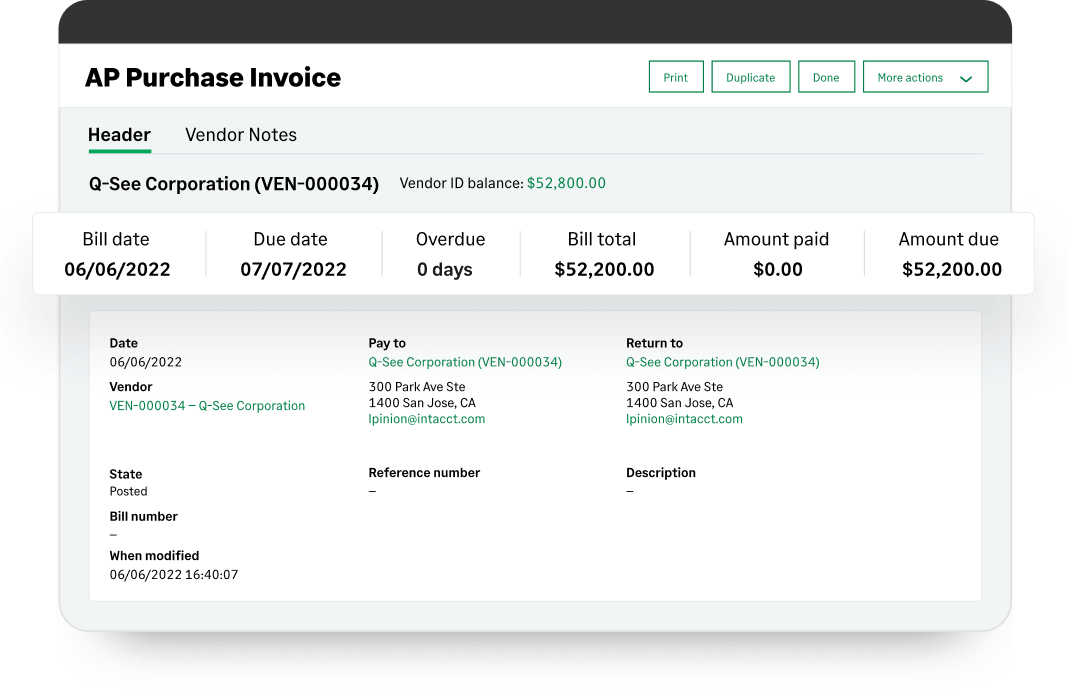1068x691 pixels.
Task: Click the Bill total $52,200.00 figure
Action: (604, 269)
